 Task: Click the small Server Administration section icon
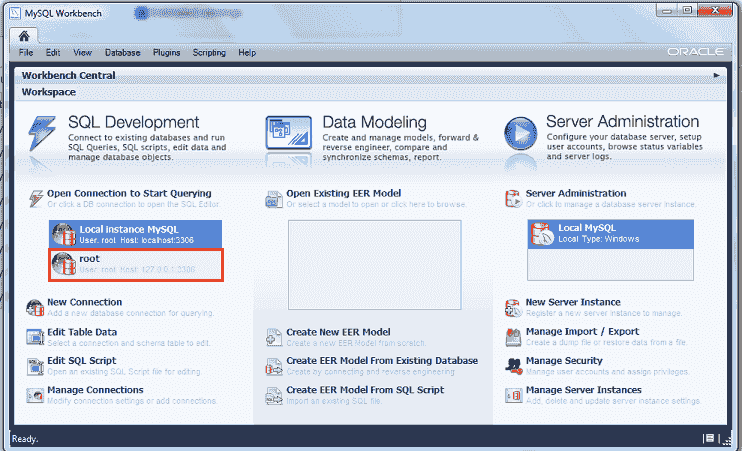[513, 199]
